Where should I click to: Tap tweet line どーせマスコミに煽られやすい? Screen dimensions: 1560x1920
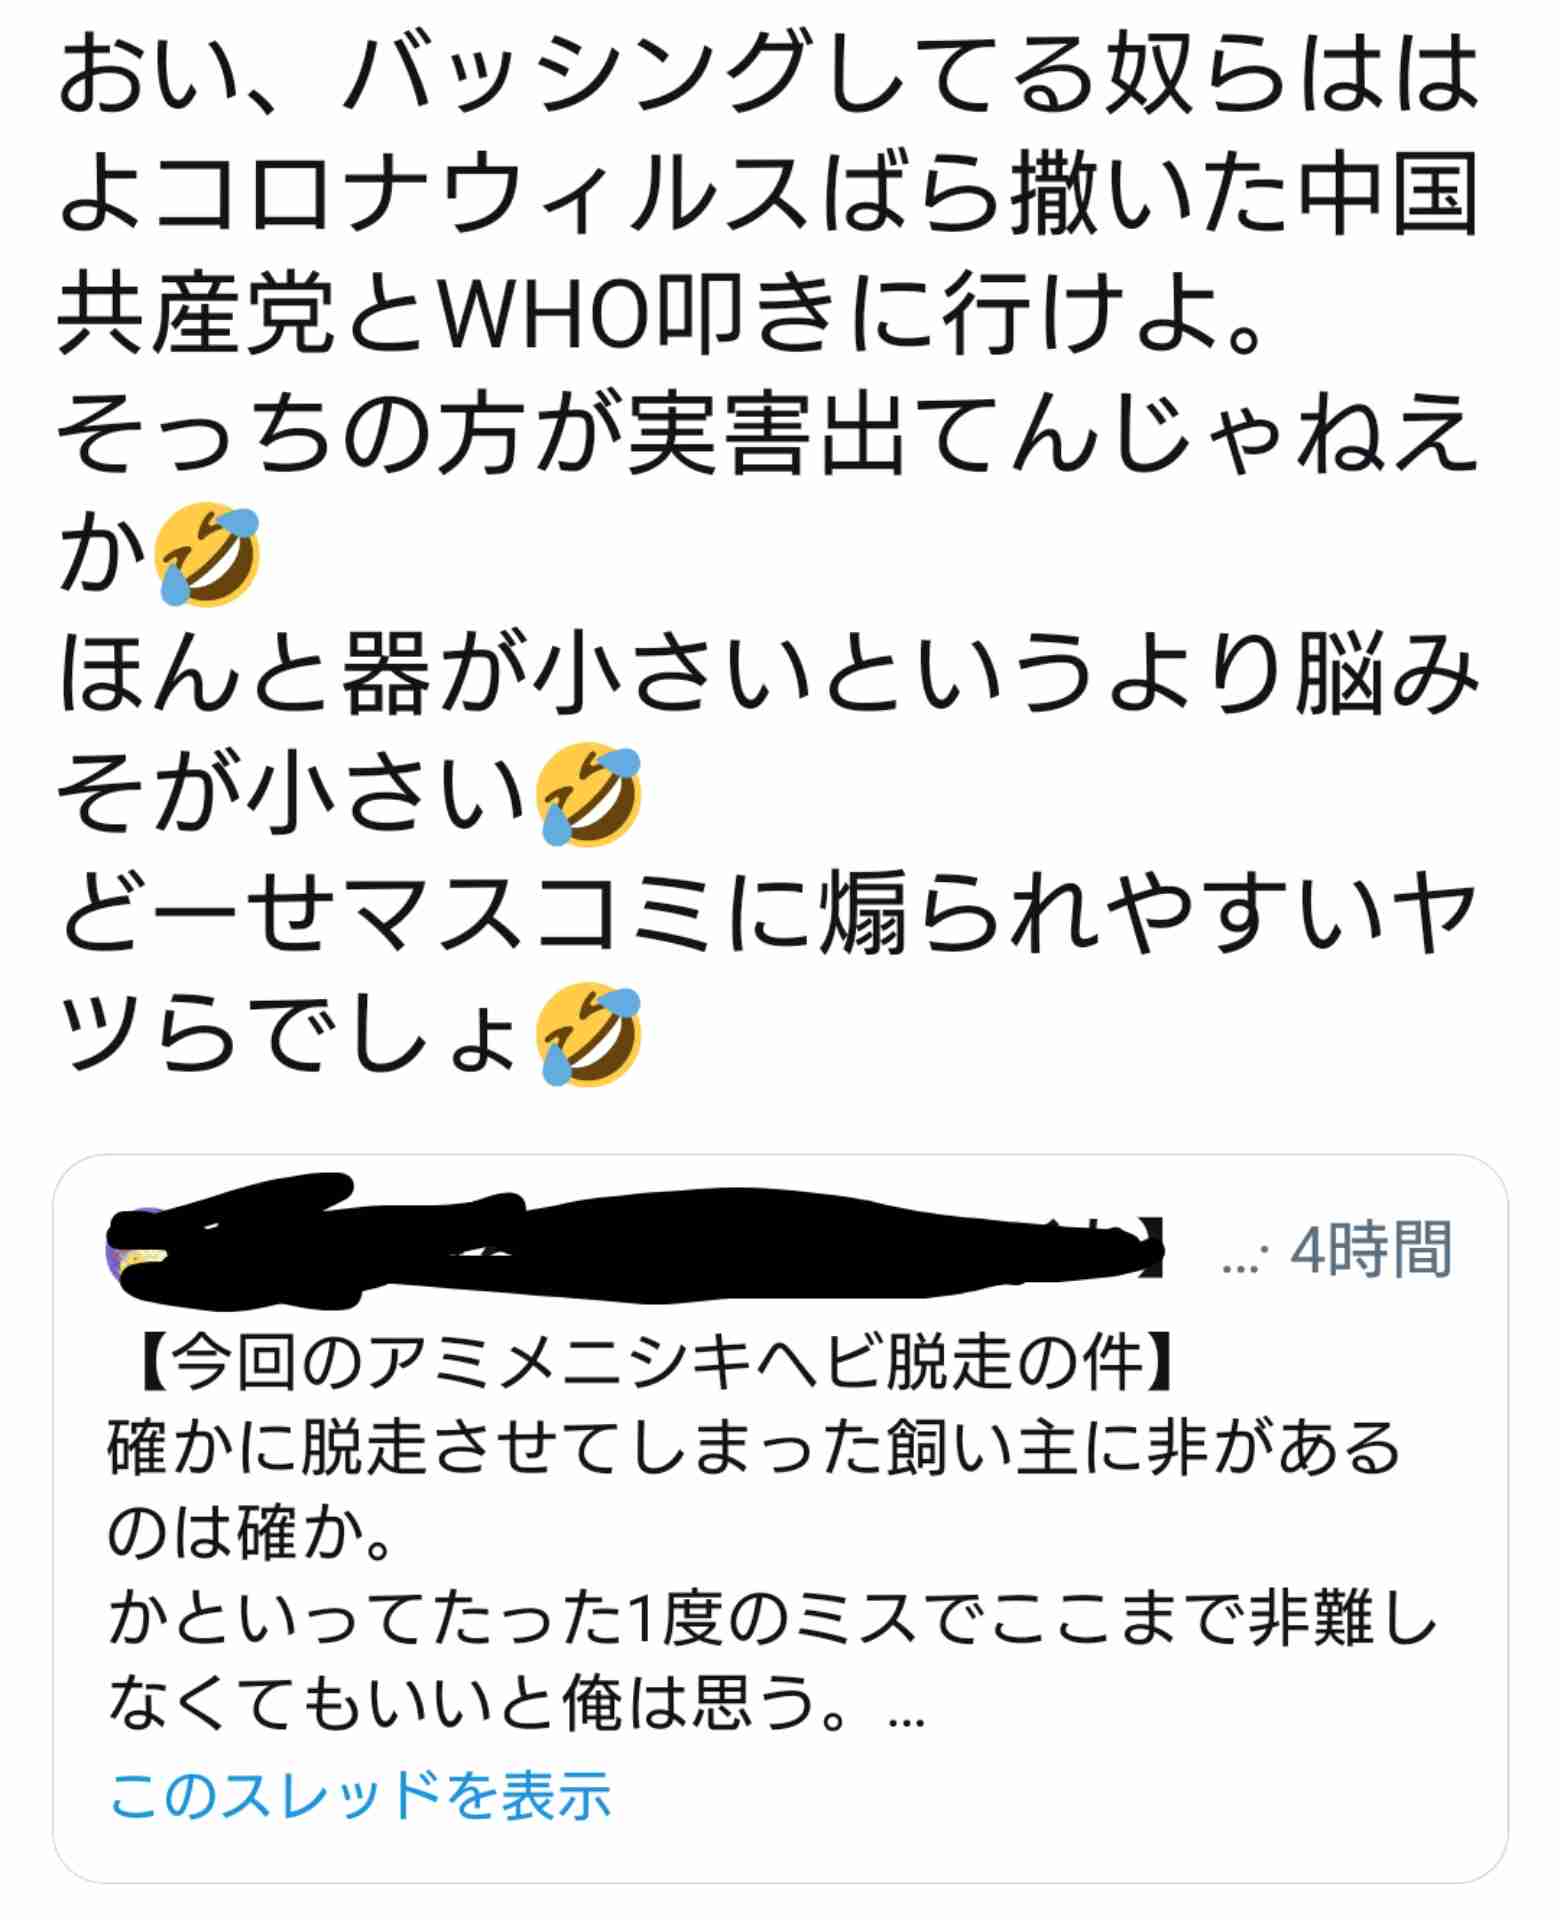(x=770, y=915)
